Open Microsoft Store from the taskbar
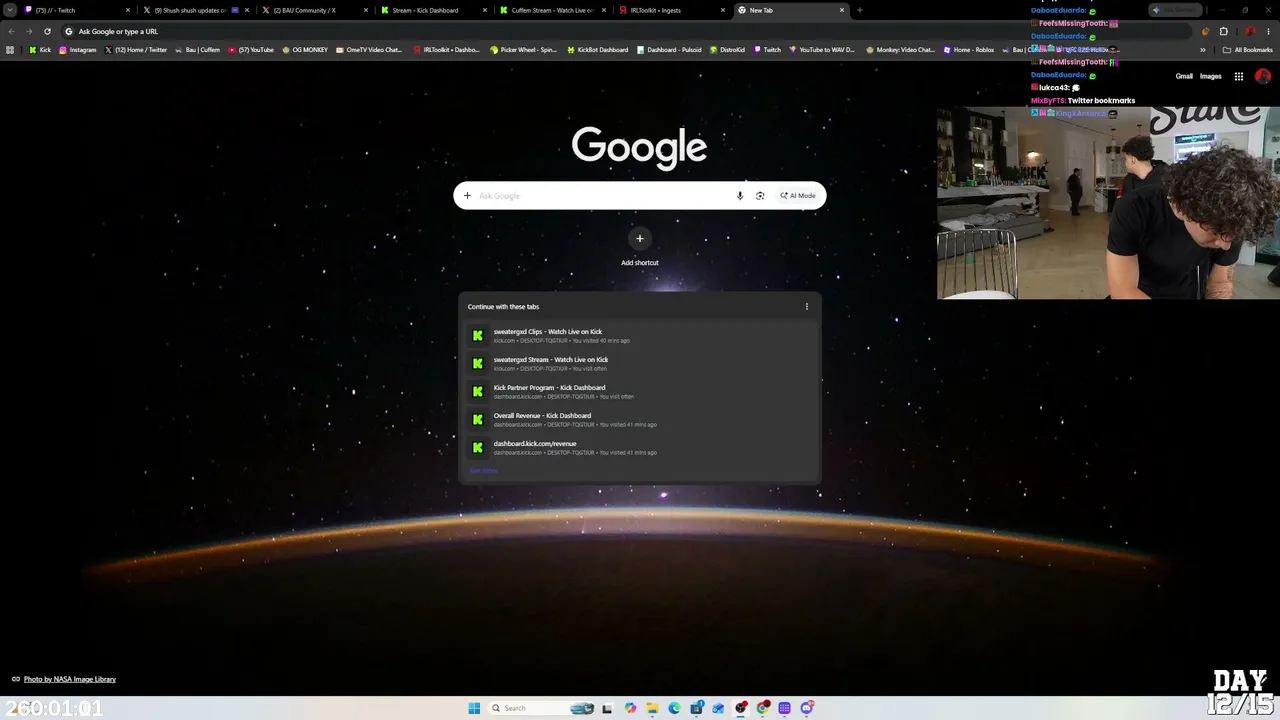This screenshot has width=1280, height=720. pyautogui.click(x=696, y=708)
